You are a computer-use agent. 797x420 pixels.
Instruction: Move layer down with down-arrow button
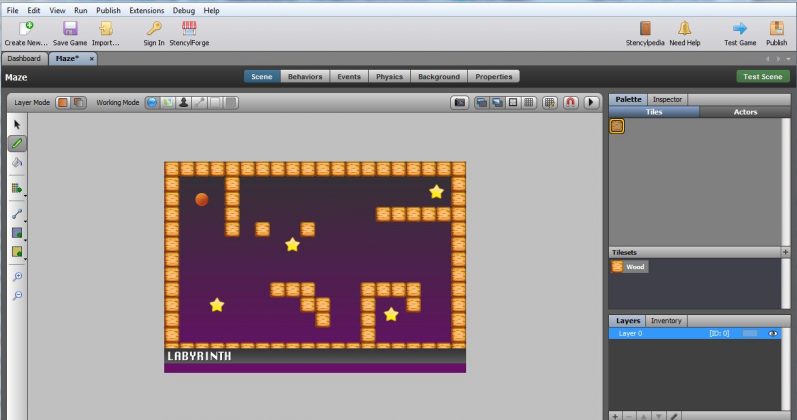[x=659, y=416]
